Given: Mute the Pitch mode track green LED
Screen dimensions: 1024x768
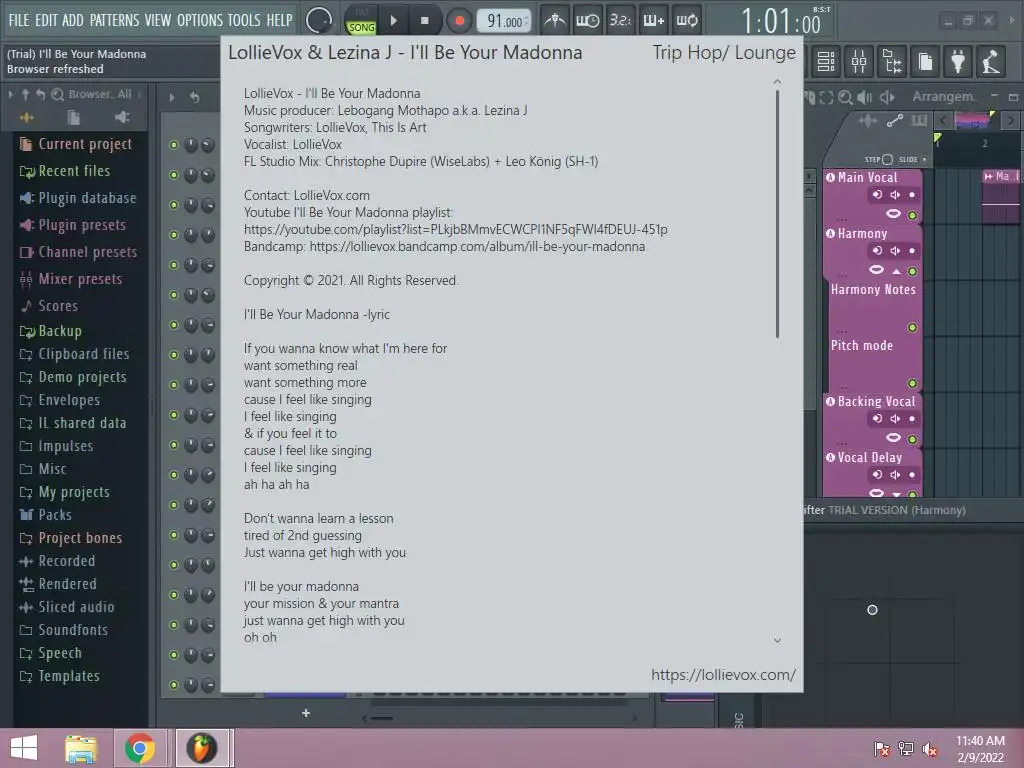Looking at the screenshot, I should (912, 383).
